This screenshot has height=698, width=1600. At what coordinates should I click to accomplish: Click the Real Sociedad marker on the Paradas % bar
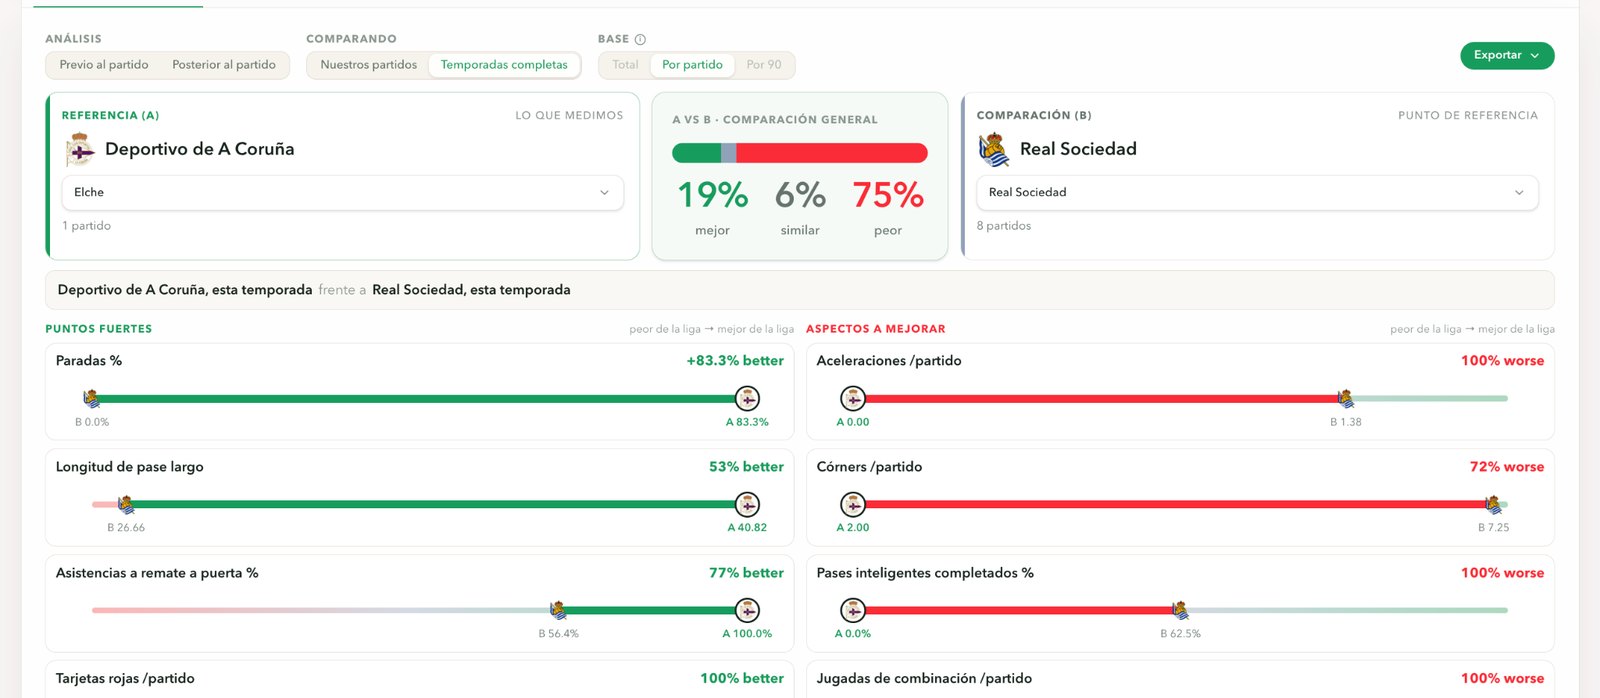(92, 398)
